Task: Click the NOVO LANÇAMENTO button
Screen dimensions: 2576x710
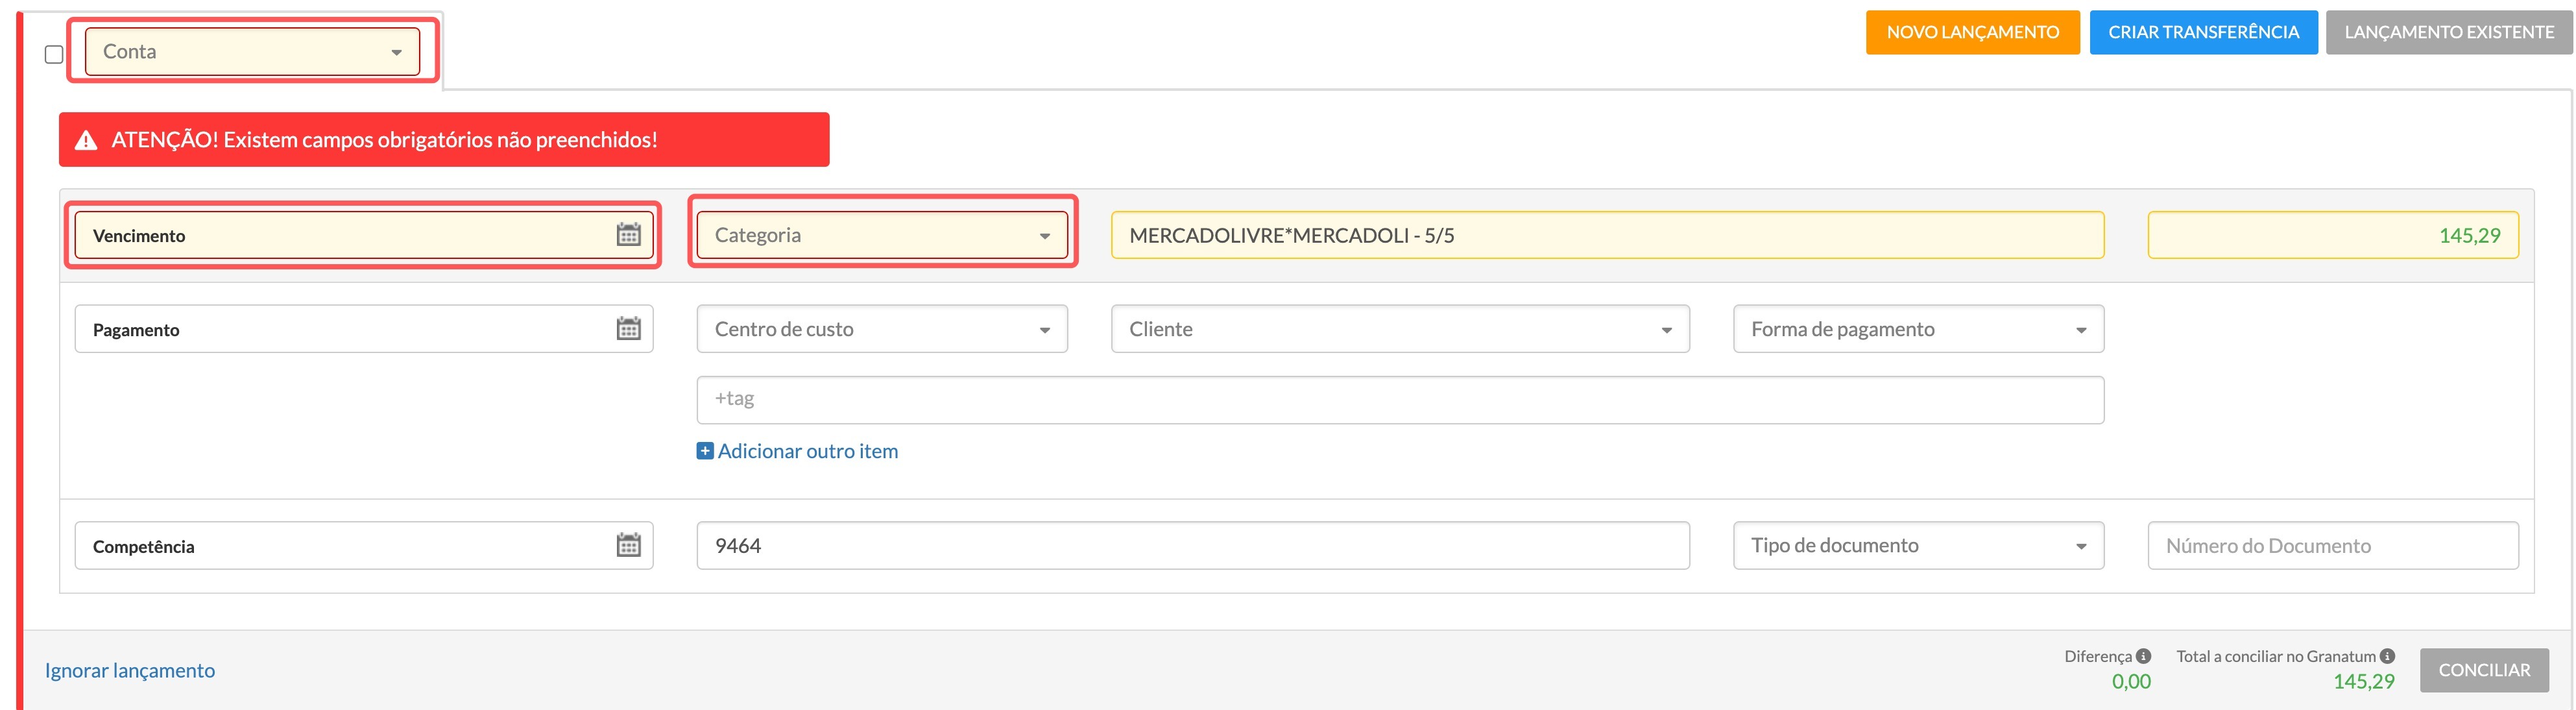Action: click(x=1972, y=32)
